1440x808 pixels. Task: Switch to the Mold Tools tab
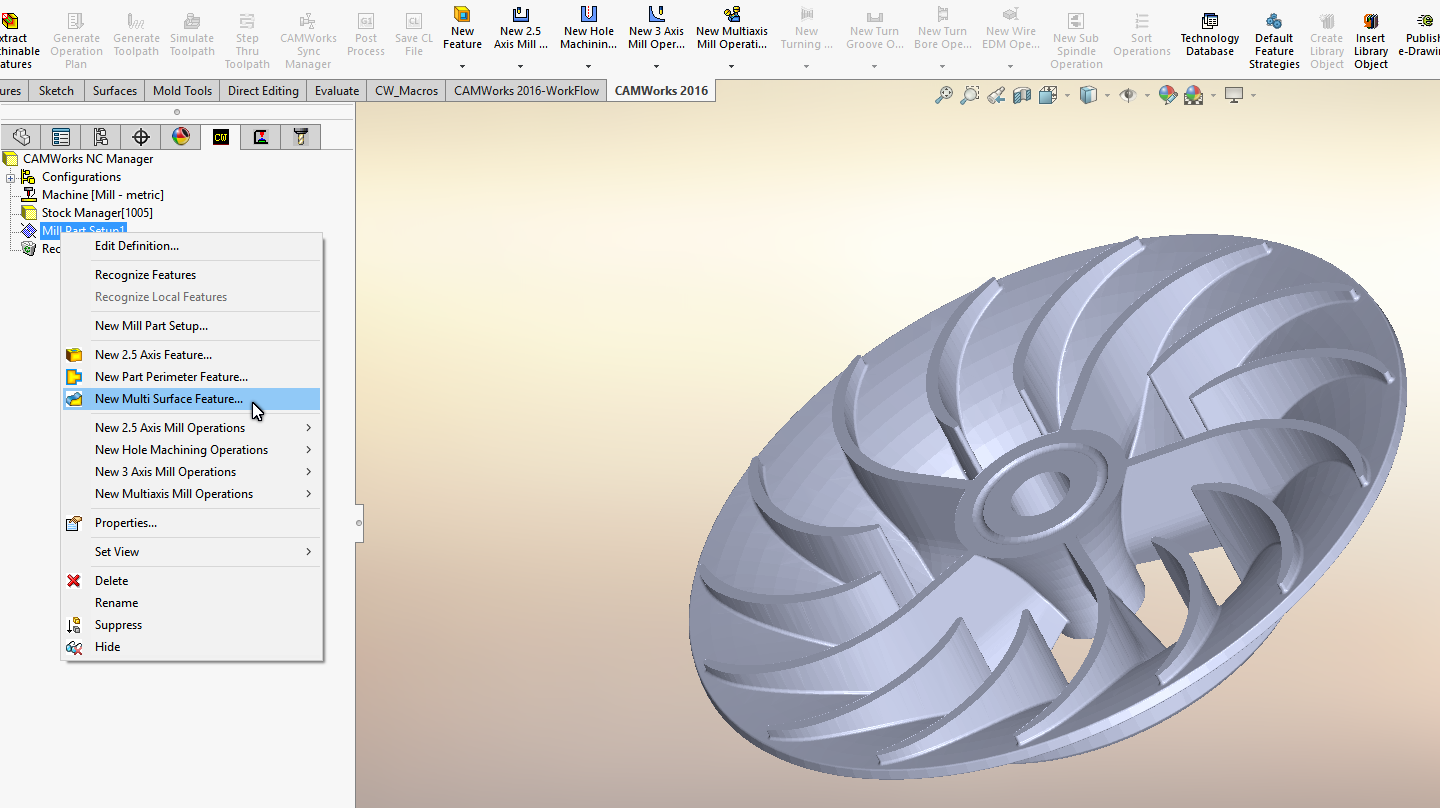point(182,91)
